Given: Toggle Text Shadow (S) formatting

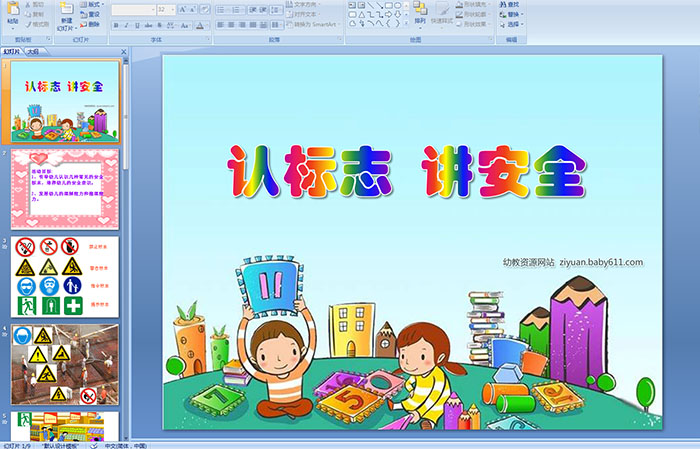Looking at the screenshot, I should (x=159, y=25).
